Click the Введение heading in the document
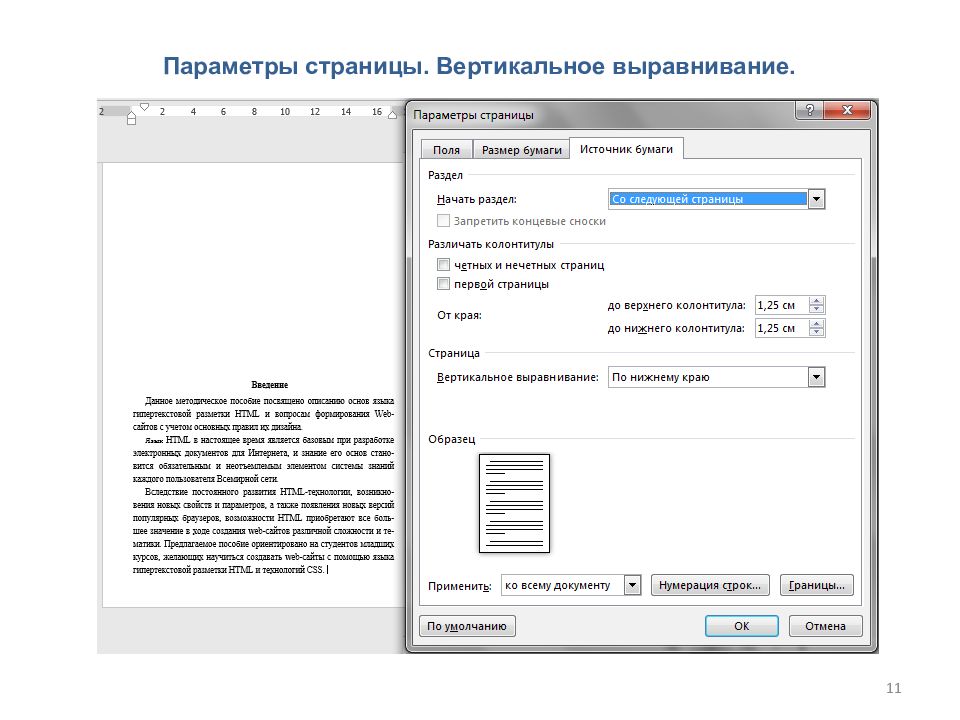The image size is (960, 720). point(269,385)
